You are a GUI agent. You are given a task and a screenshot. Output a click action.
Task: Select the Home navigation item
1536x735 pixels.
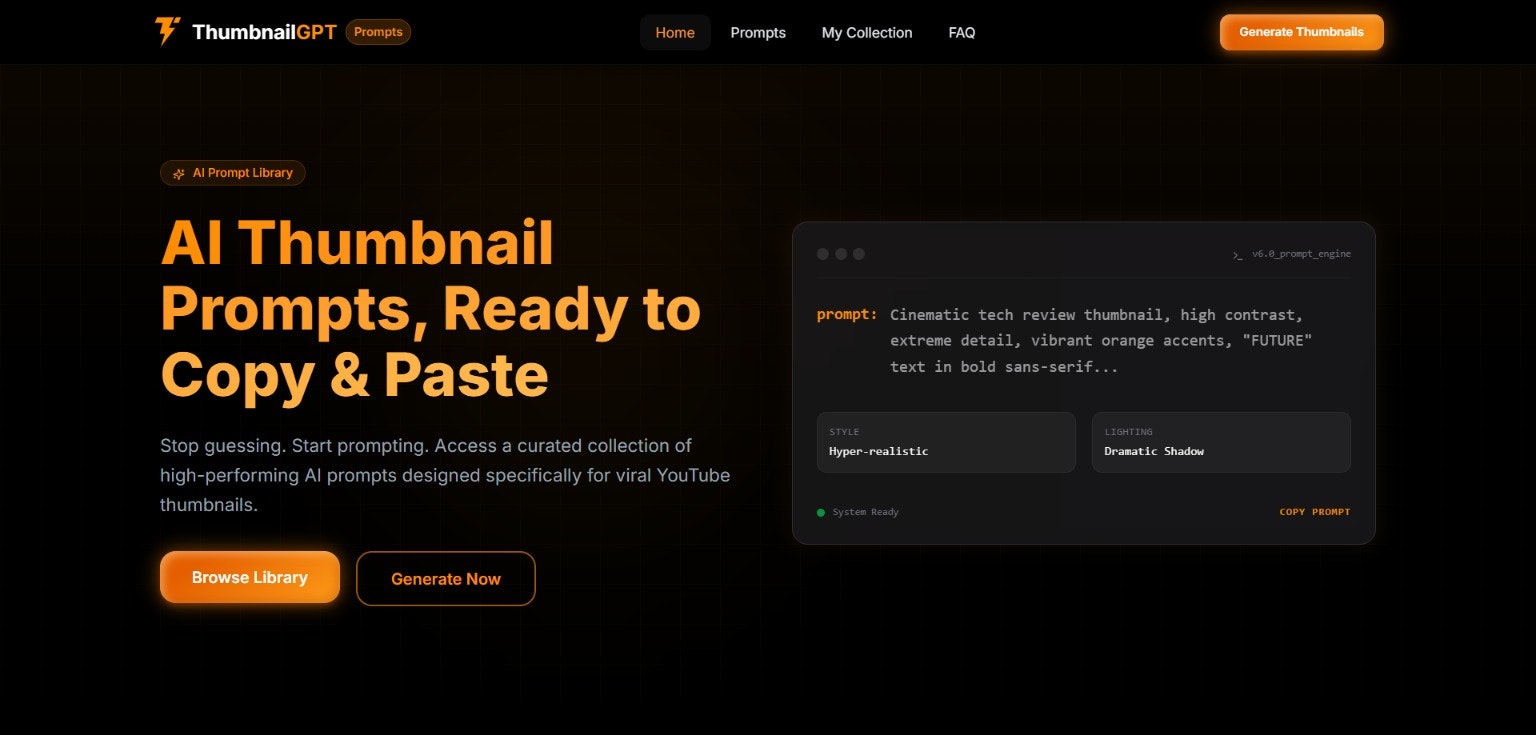click(675, 32)
